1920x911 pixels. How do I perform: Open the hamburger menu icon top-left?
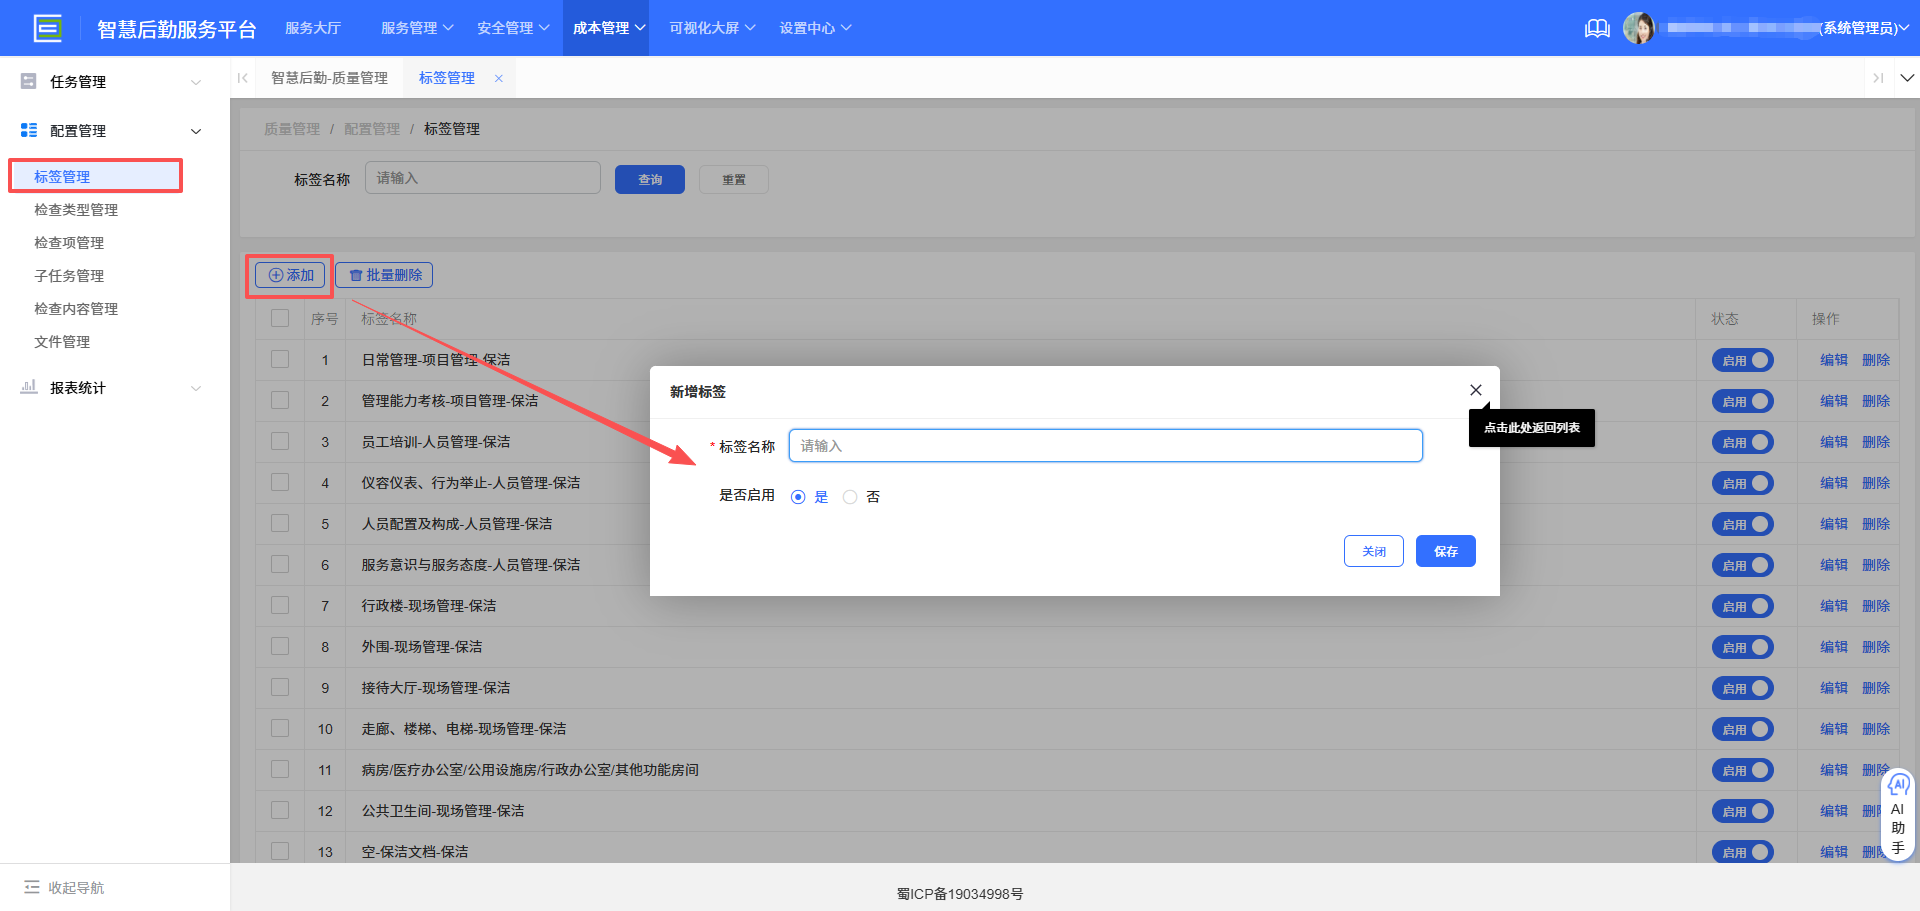pyautogui.click(x=47, y=27)
